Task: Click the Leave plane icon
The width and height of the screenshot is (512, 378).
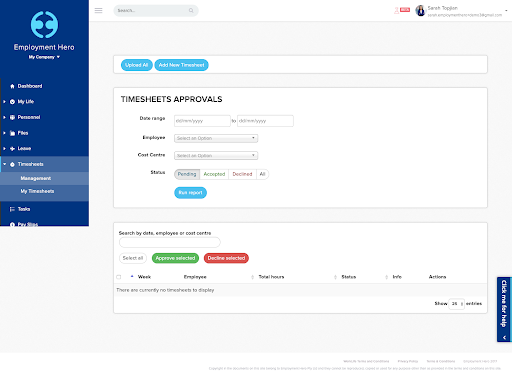Action: point(12,149)
